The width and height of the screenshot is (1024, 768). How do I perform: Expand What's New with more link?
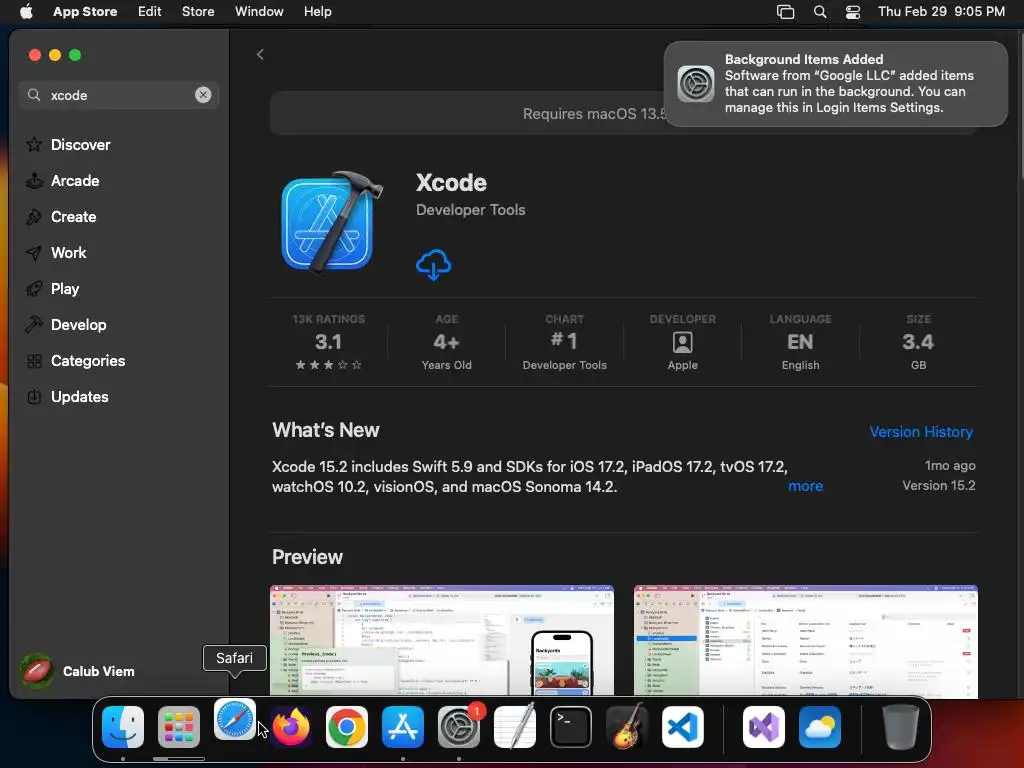pyautogui.click(x=805, y=486)
